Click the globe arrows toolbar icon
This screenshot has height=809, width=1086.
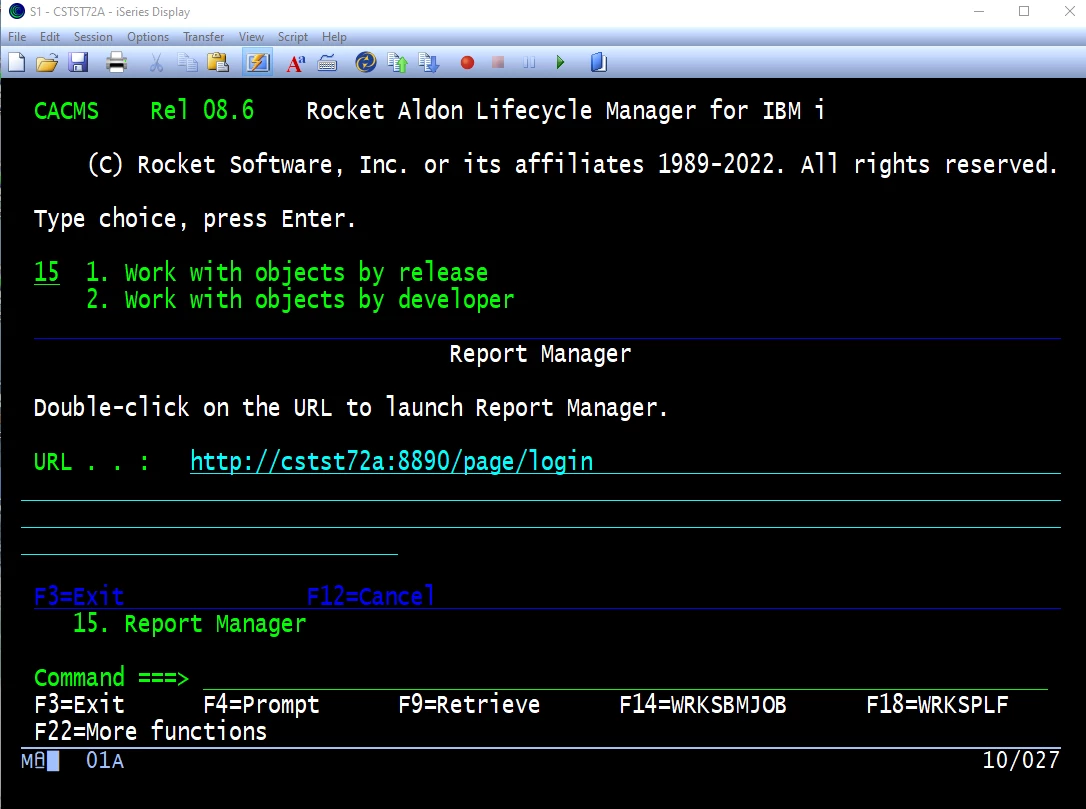pos(366,63)
